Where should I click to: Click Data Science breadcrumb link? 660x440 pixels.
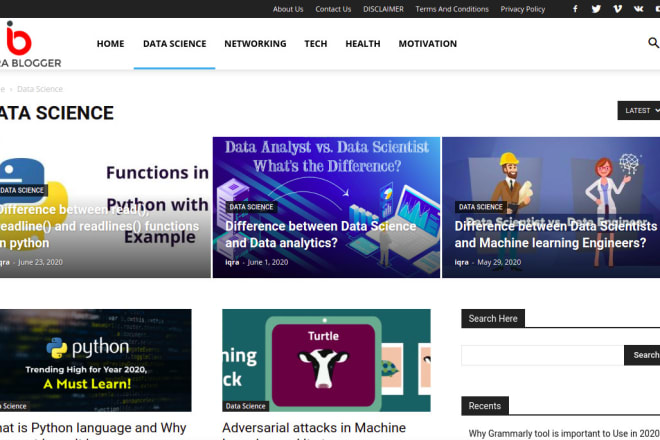40,89
